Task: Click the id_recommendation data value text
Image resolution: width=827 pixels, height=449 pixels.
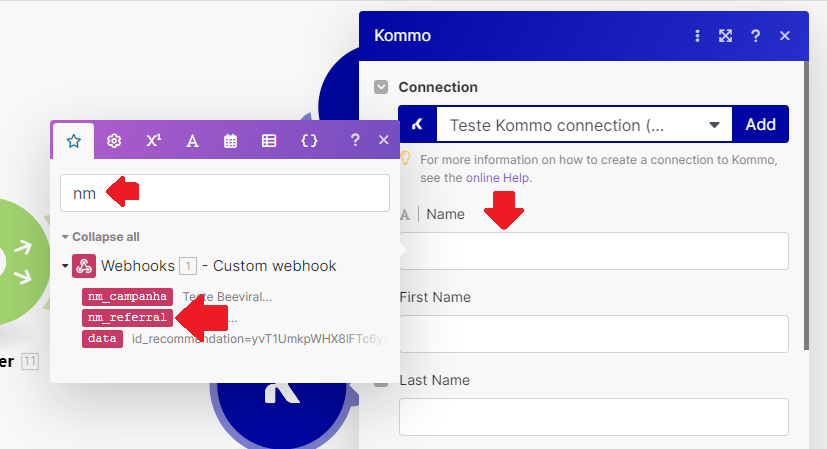Action: tap(260, 339)
